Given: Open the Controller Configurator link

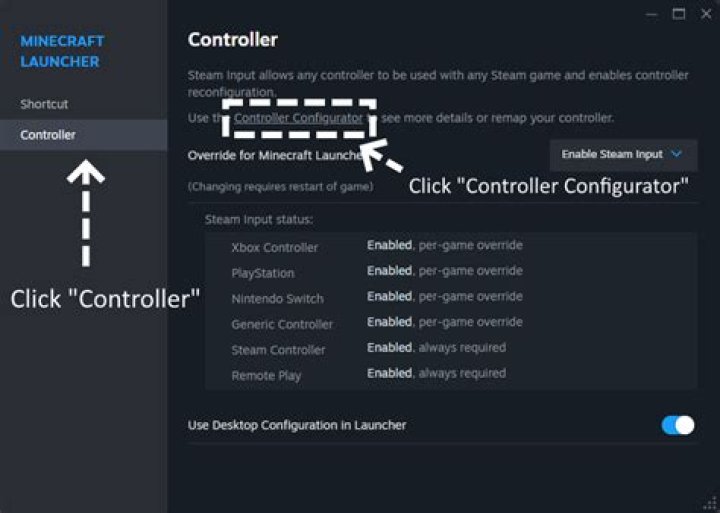Looking at the screenshot, I should click(x=298, y=118).
